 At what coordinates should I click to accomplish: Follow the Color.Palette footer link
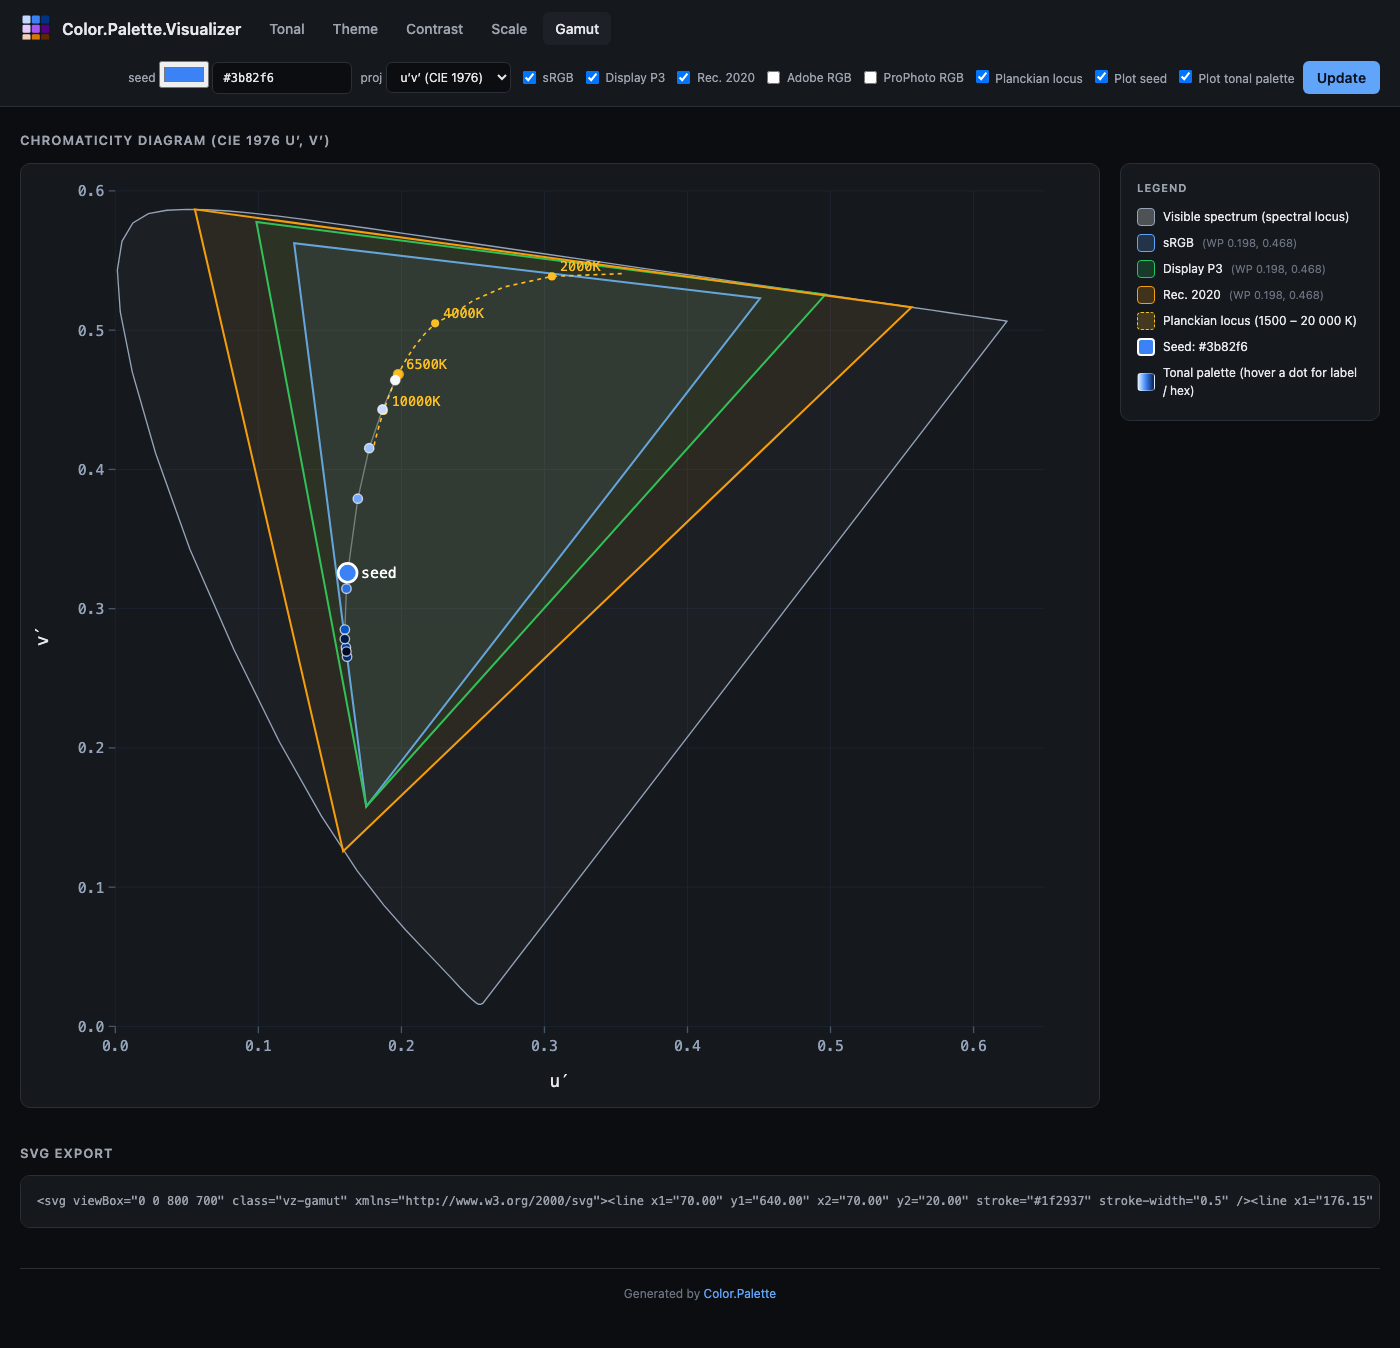click(739, 1294)
